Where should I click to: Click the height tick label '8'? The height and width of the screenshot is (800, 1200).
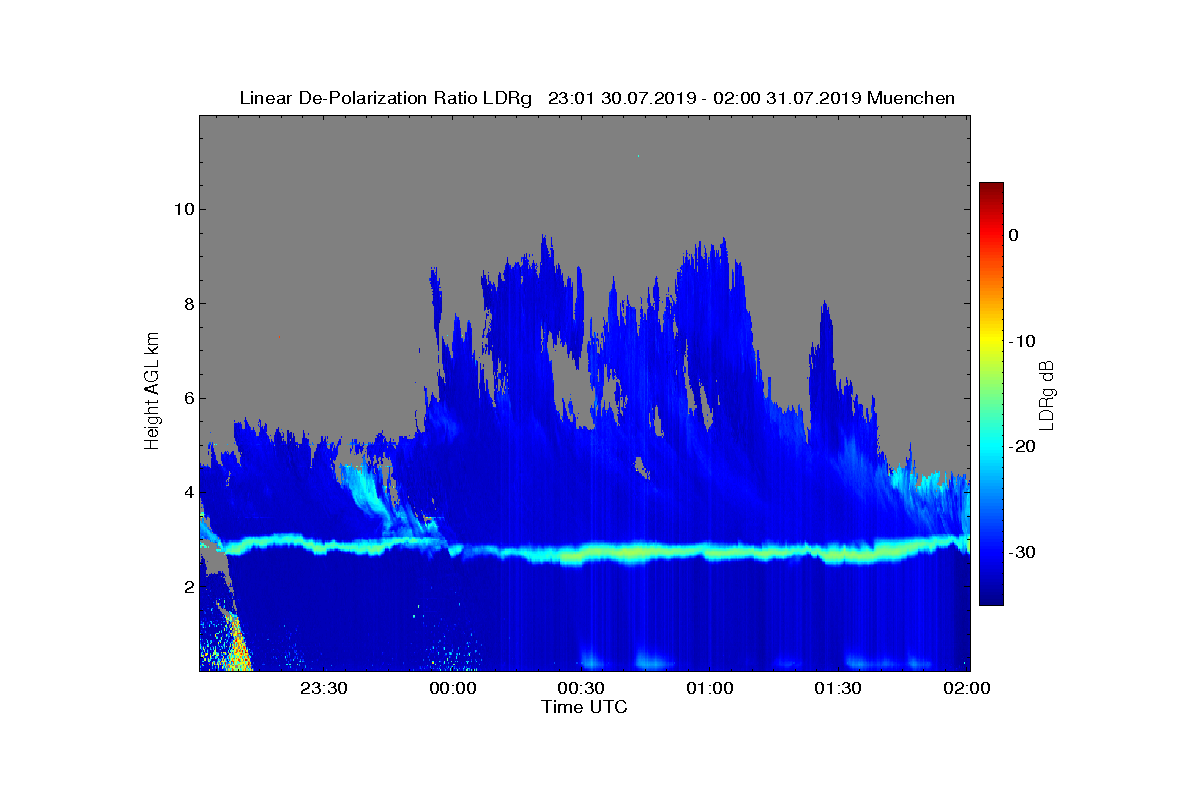click(x=187, y=304)
